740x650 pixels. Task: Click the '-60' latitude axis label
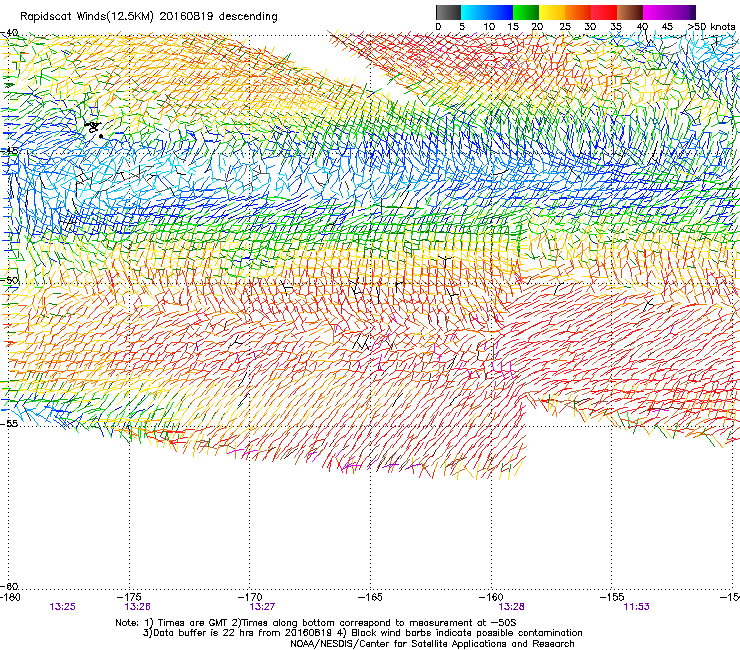pos(9,586)
